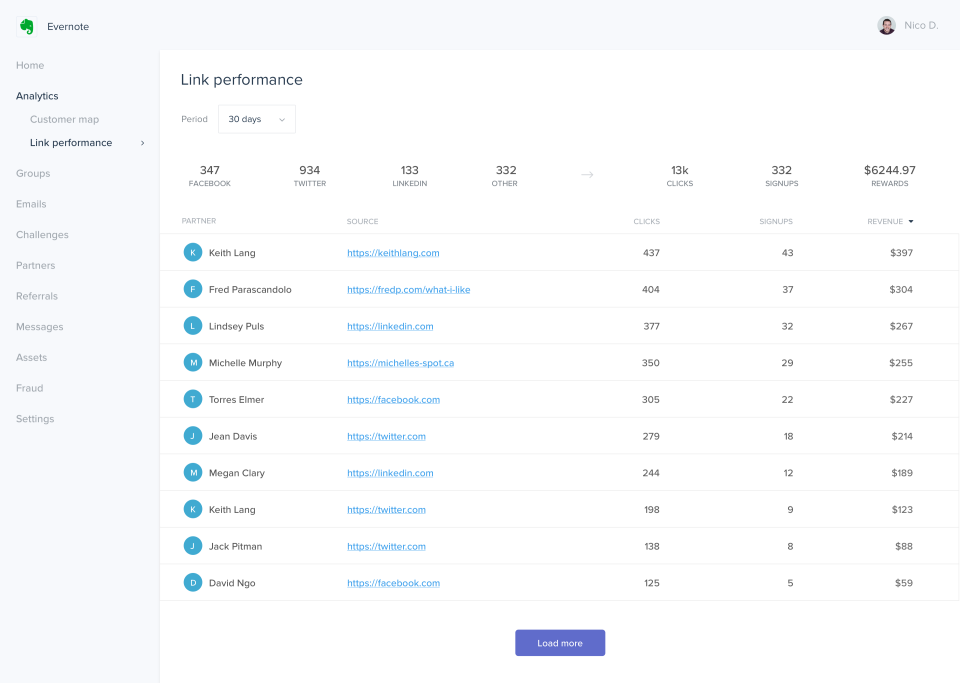Go to Partners section

pos(35,266)
